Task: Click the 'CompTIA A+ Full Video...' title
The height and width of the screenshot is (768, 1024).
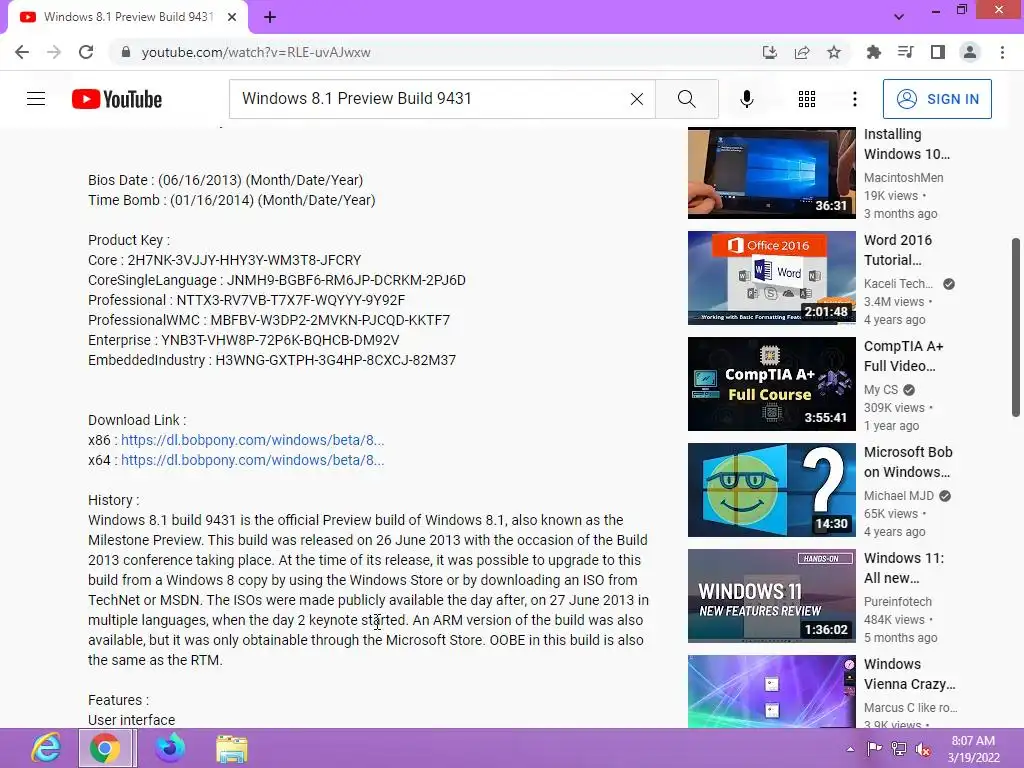Action: point(903,356)
